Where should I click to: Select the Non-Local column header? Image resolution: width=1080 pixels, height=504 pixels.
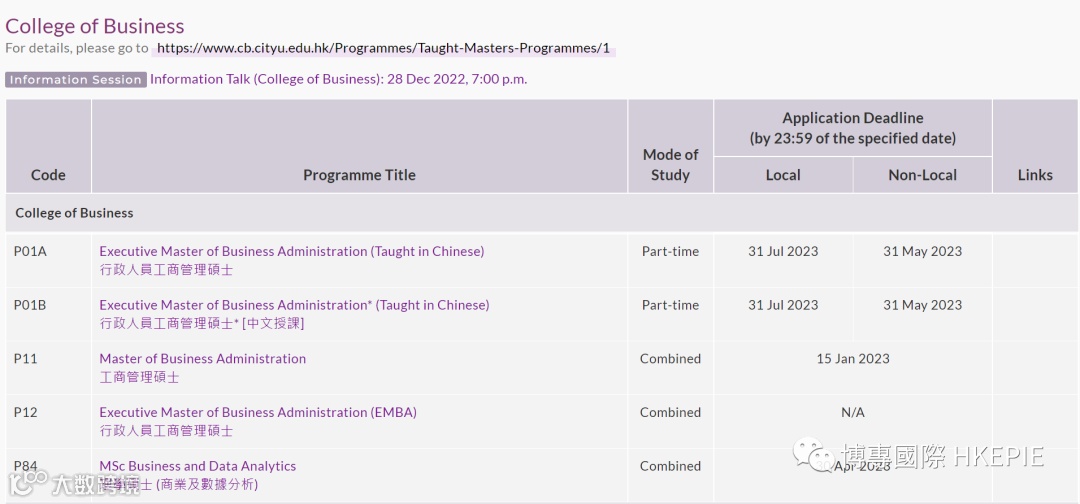922,175
